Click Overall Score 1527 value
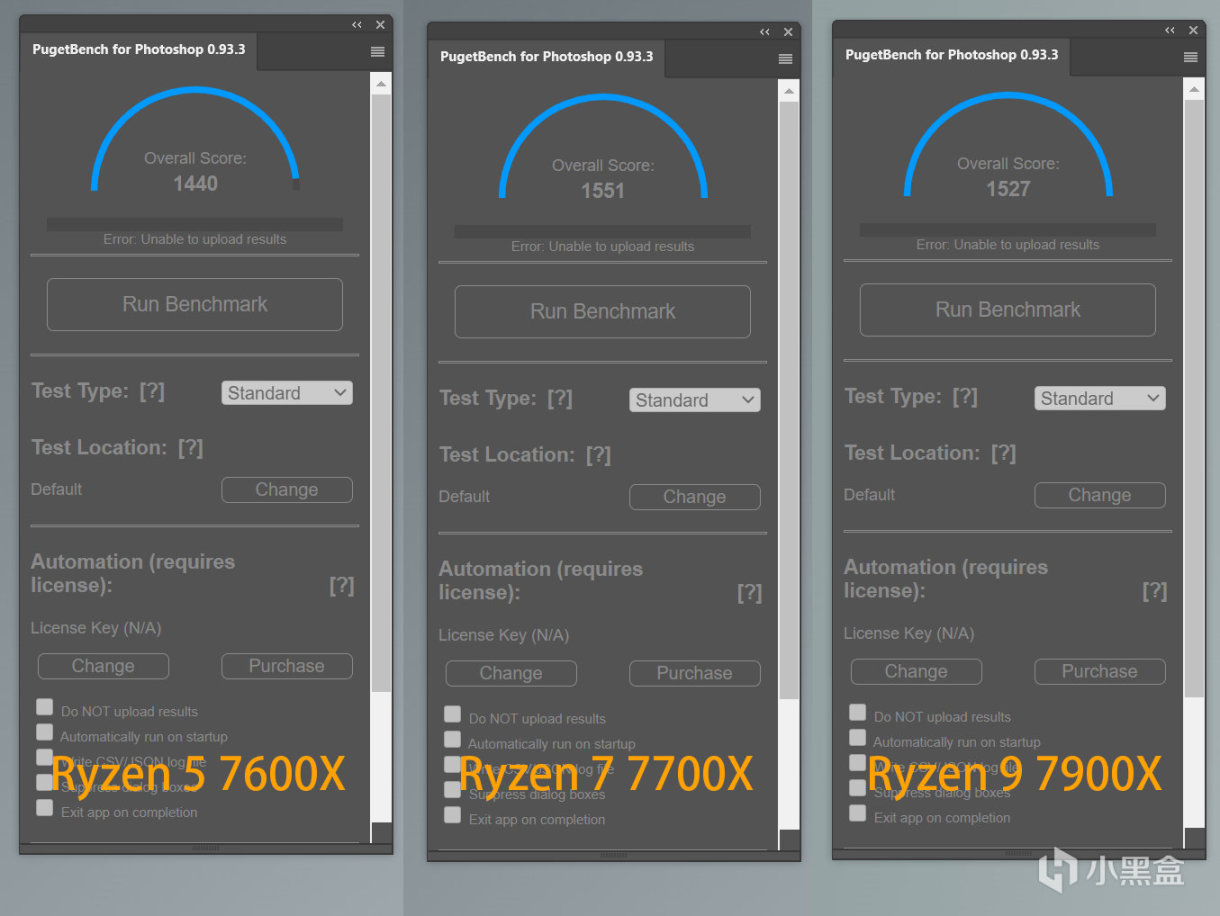1220x916 pixels. 1008,188
